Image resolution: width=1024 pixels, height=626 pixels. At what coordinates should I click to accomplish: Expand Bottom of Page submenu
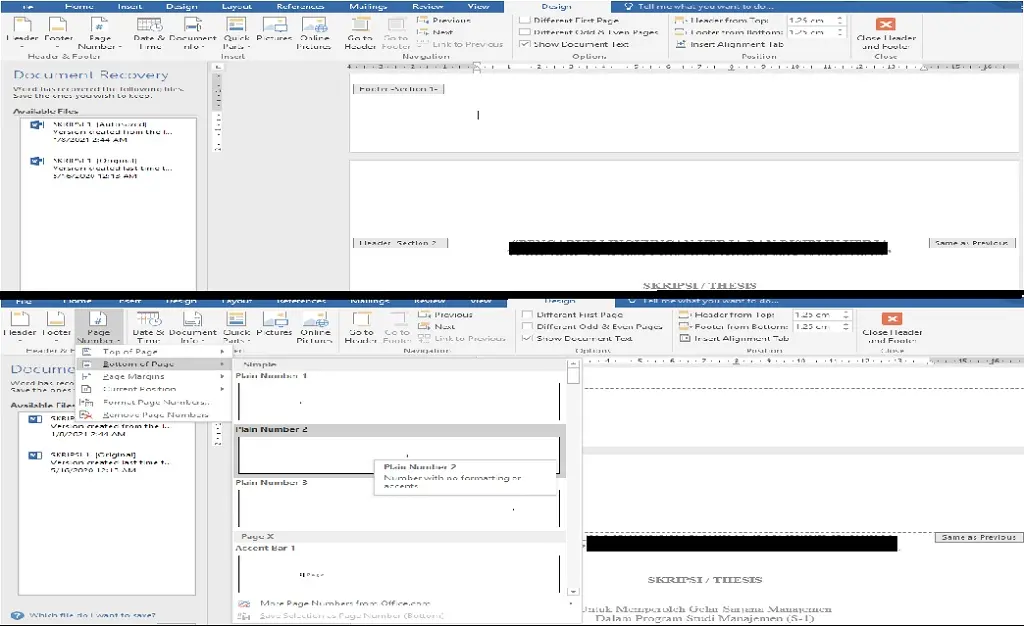tap(153, 364)
